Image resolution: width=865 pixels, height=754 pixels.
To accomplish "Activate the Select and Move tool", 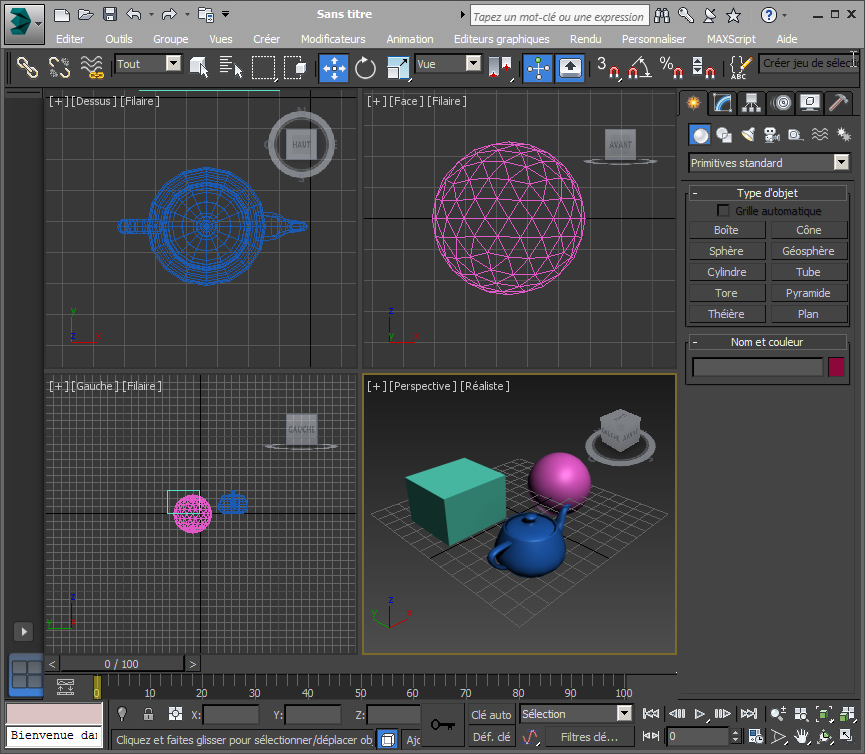I will pyautogui.click(x=333, y=68).
